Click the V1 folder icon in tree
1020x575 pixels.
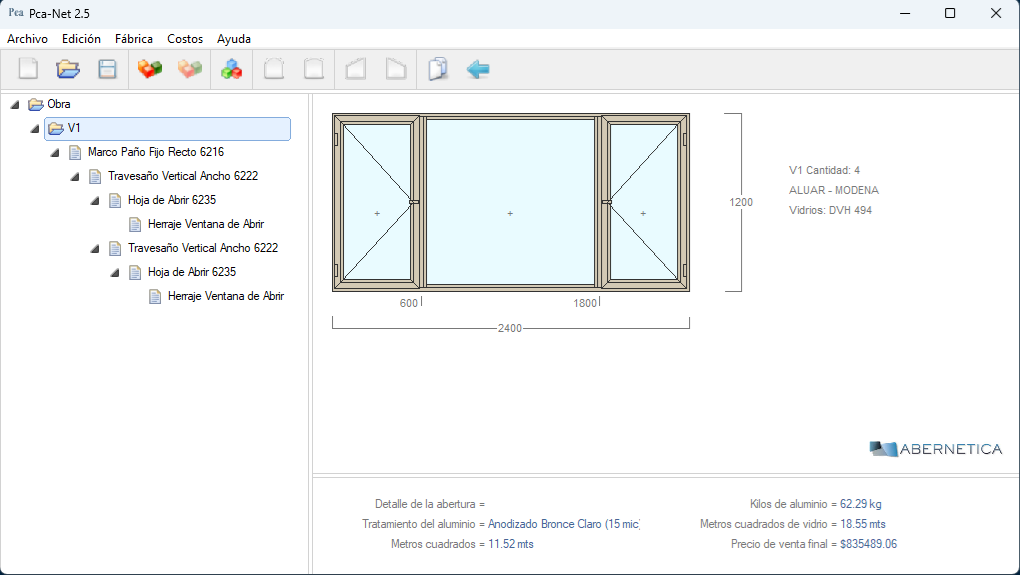click(56, 128)
